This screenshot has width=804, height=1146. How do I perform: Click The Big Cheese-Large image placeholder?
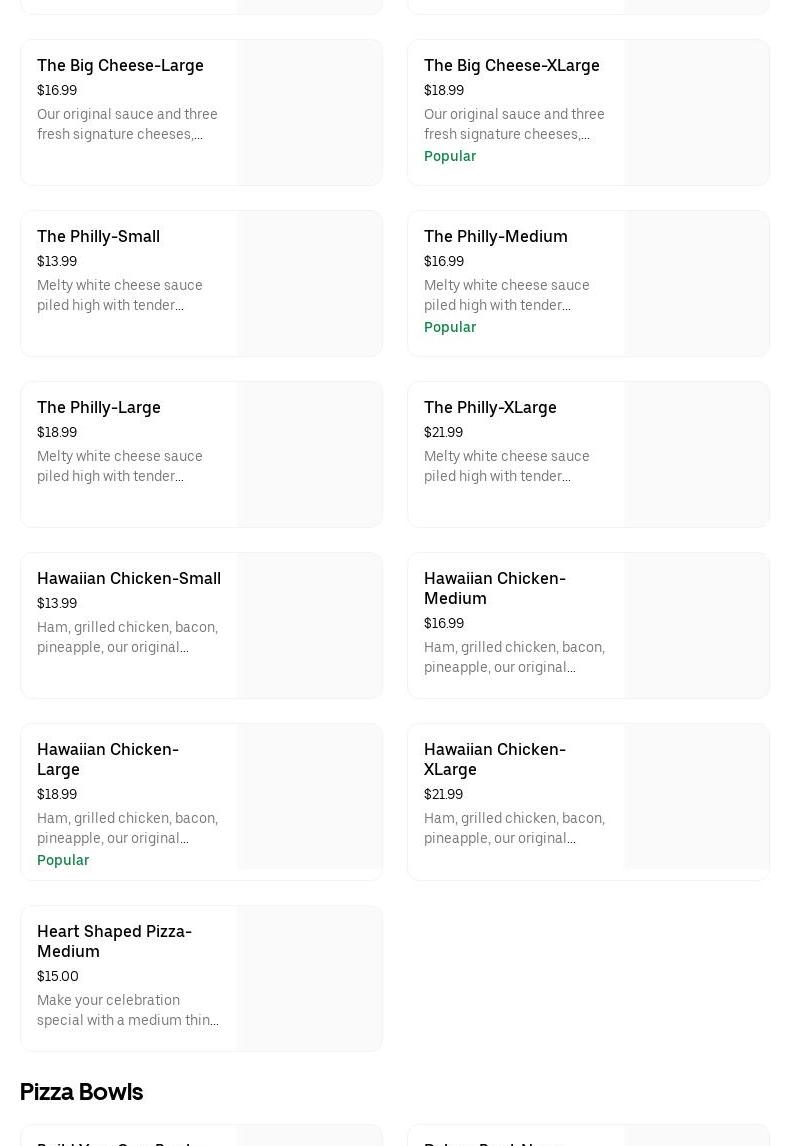coord(309,113)
